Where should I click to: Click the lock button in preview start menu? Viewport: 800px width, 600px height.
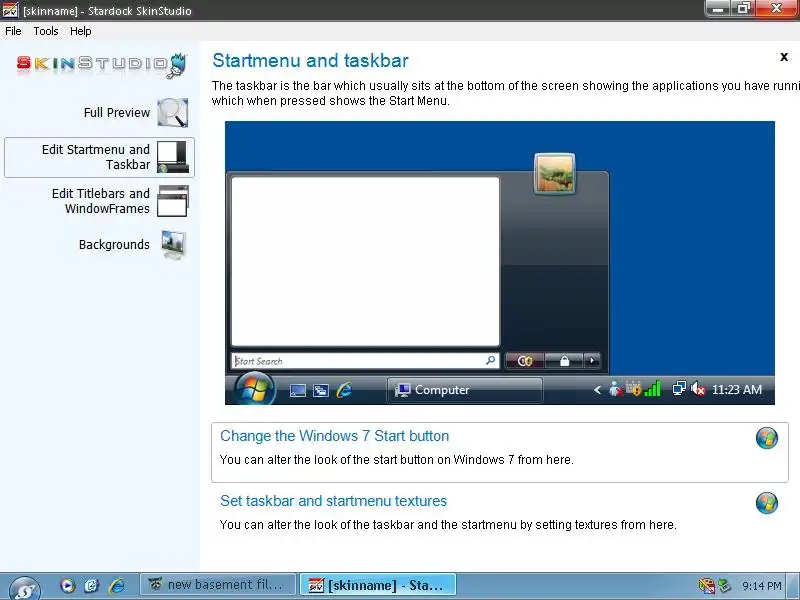tap(564, 361)
